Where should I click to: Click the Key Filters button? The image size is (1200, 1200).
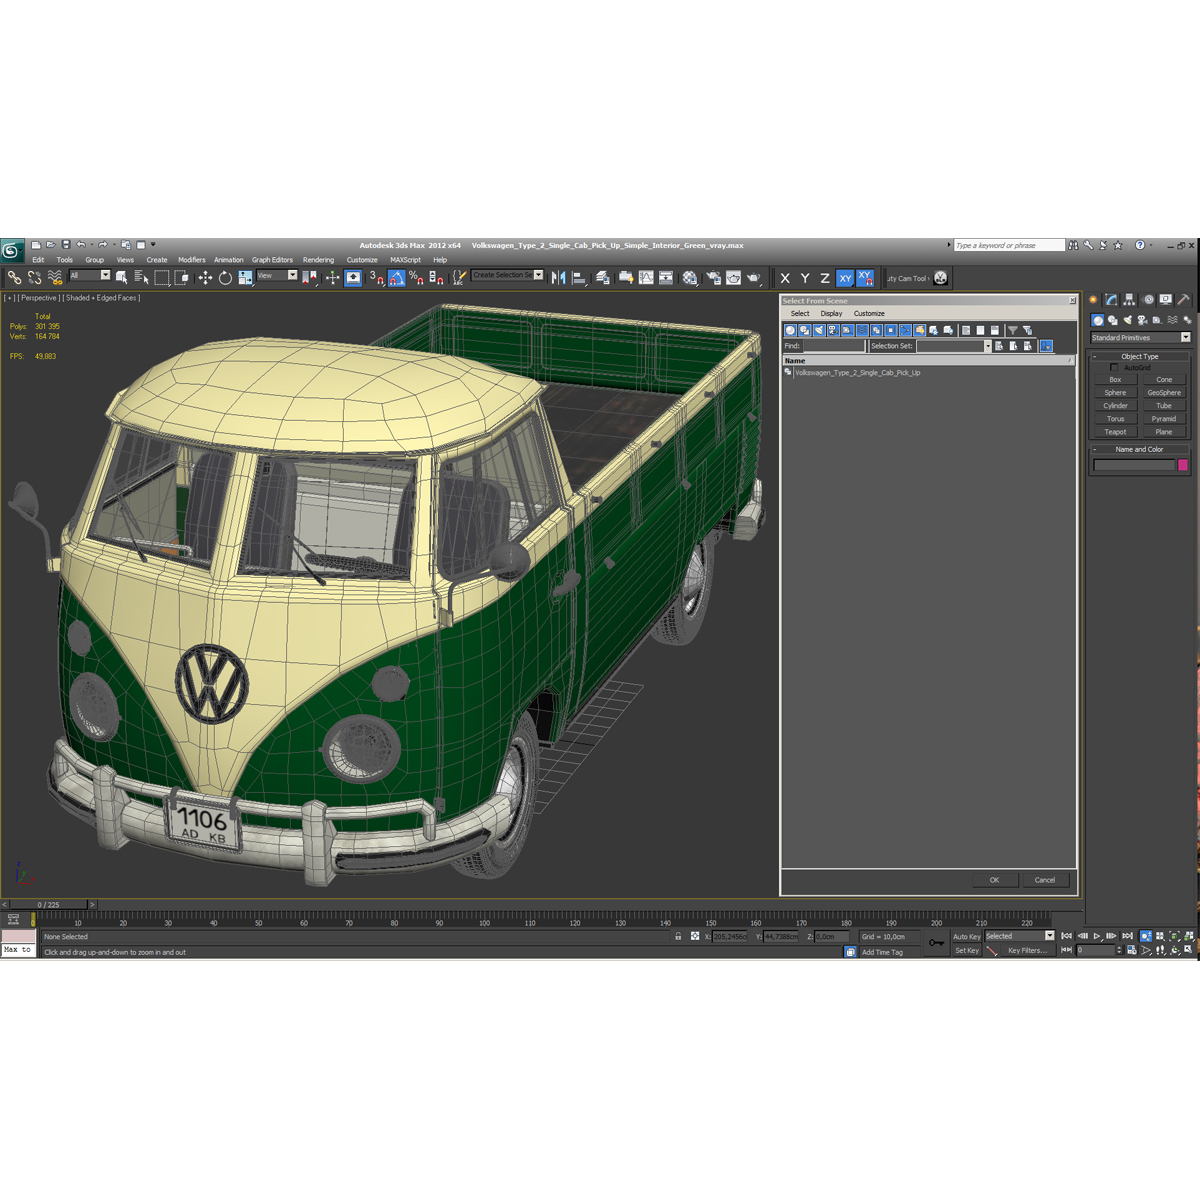click(1028, 951)
